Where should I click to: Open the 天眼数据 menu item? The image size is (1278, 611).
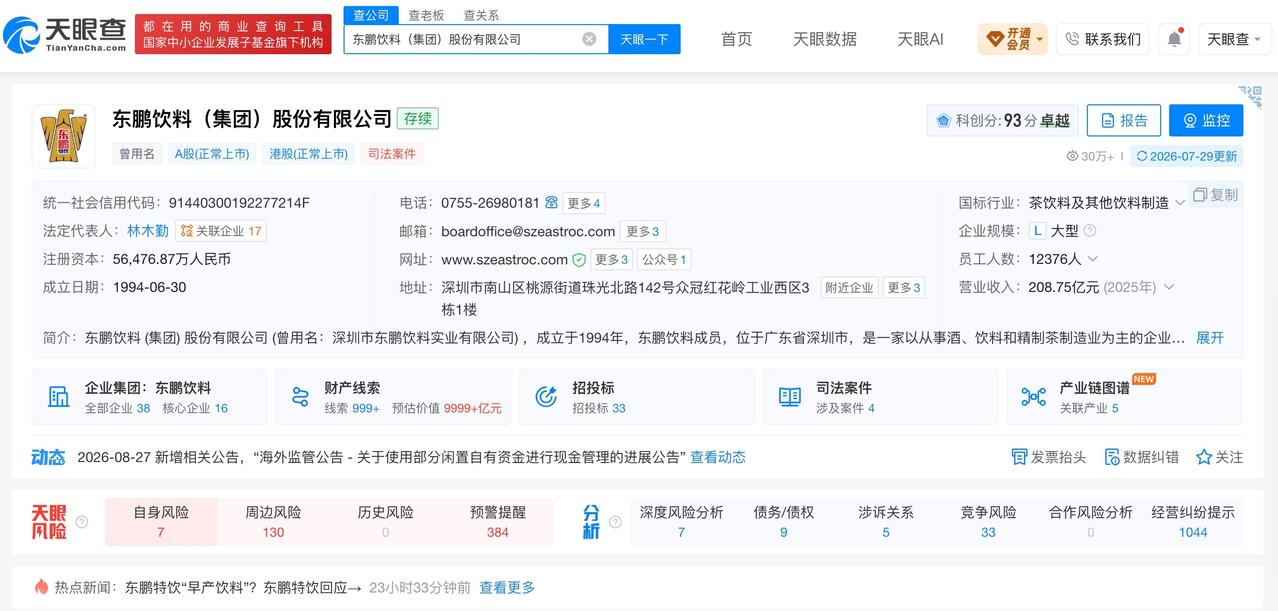(x=825, y=39)
